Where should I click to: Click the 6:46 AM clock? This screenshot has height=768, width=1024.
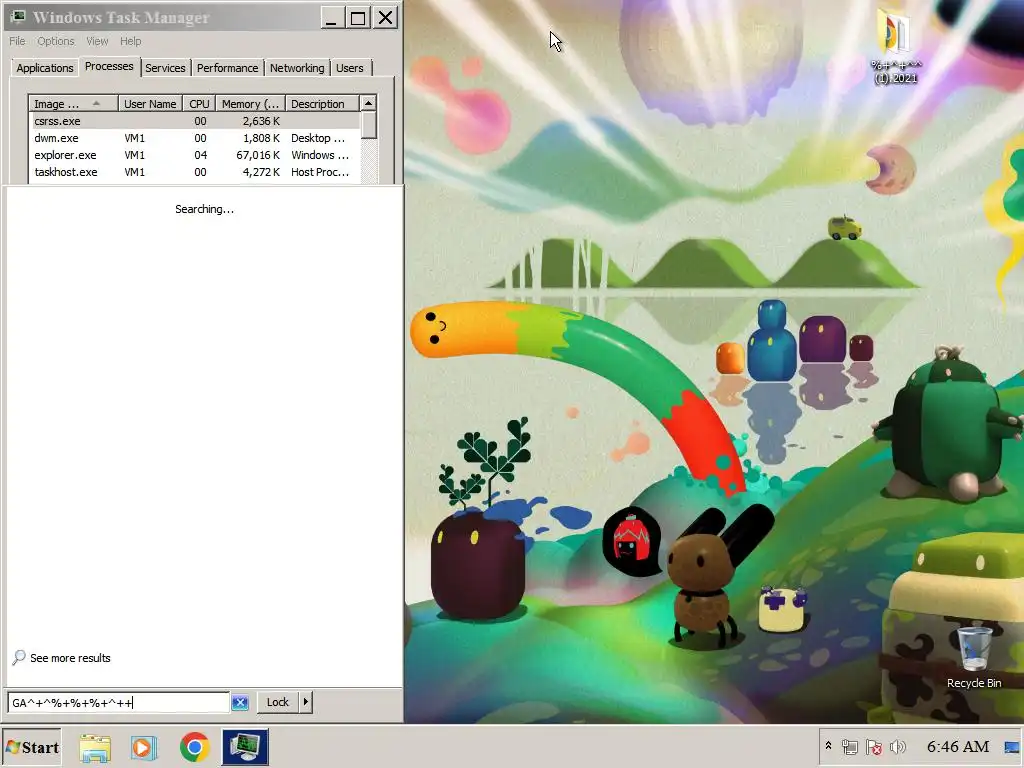coord(958,746)
